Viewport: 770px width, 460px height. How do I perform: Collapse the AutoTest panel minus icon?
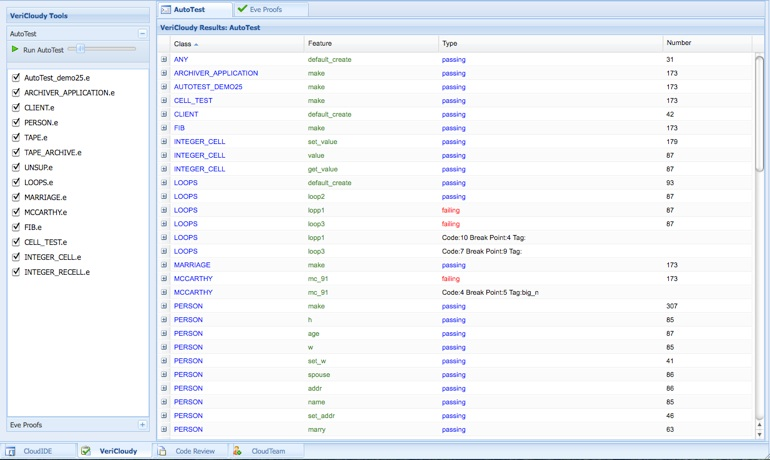[142, 33]
